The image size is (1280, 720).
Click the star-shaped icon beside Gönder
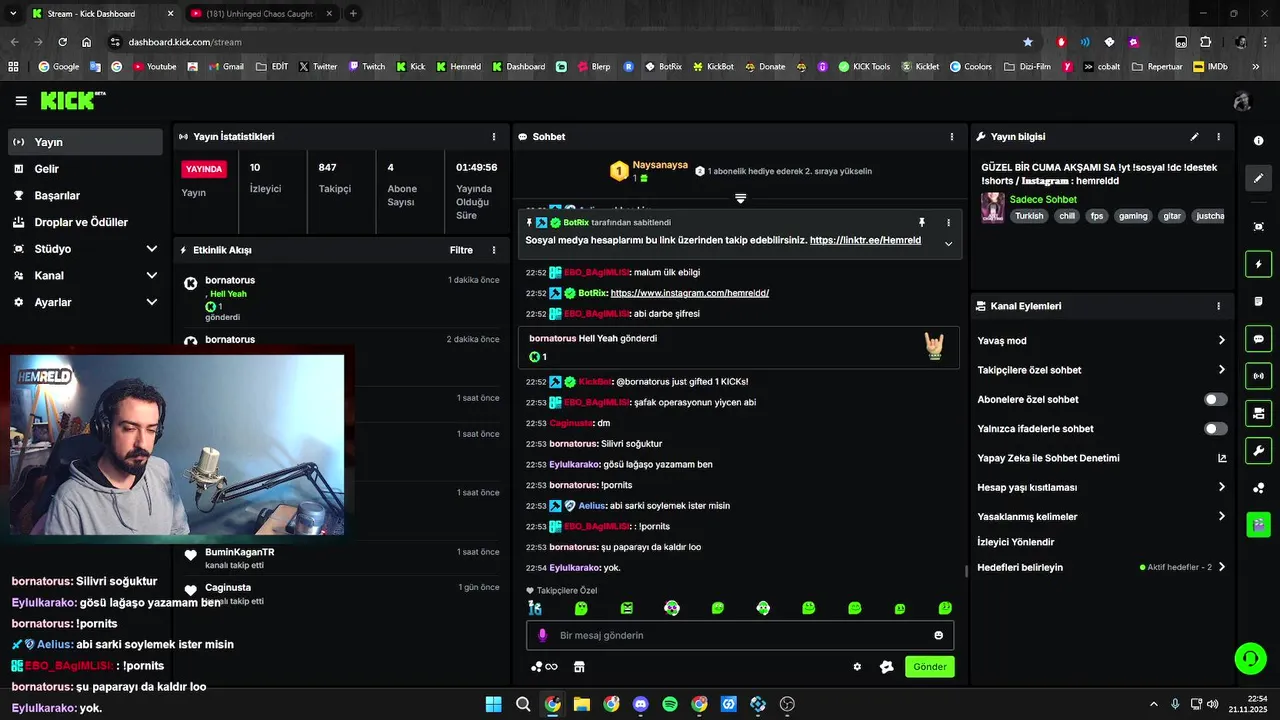click(x=886, y=667)
